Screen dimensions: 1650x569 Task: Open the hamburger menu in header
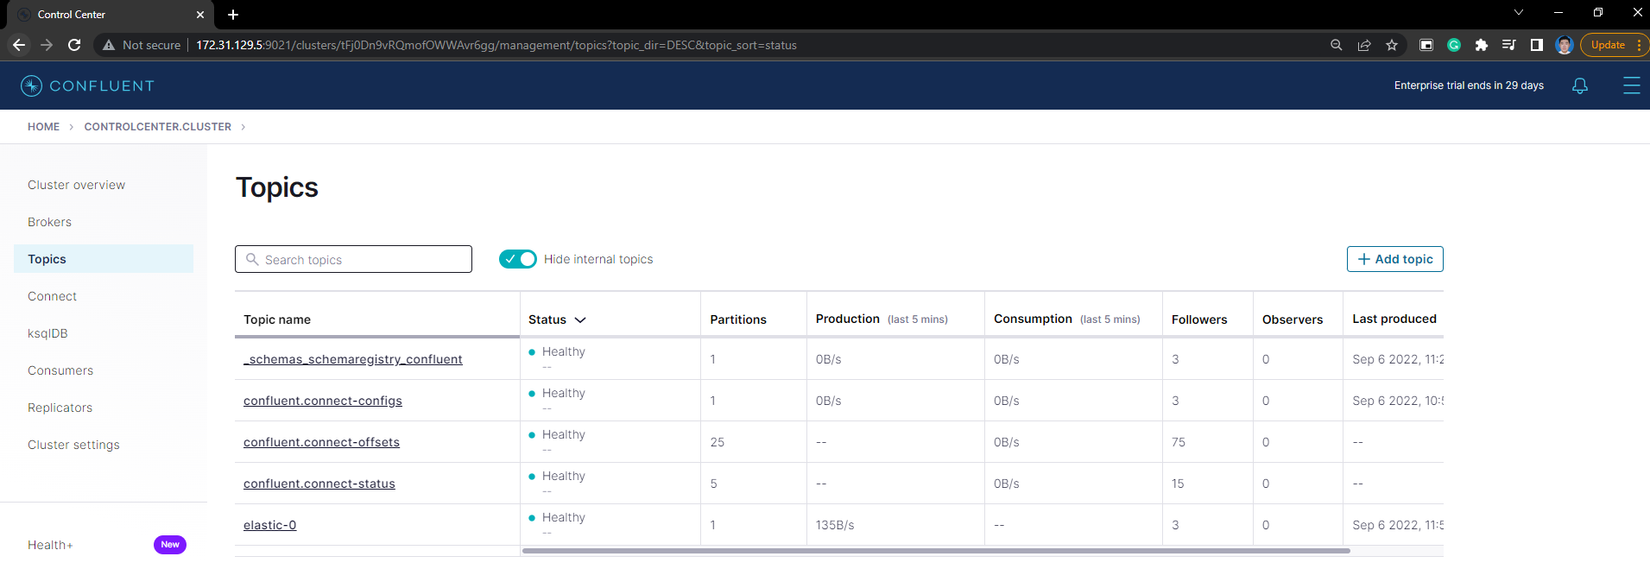click(1631, 86)
